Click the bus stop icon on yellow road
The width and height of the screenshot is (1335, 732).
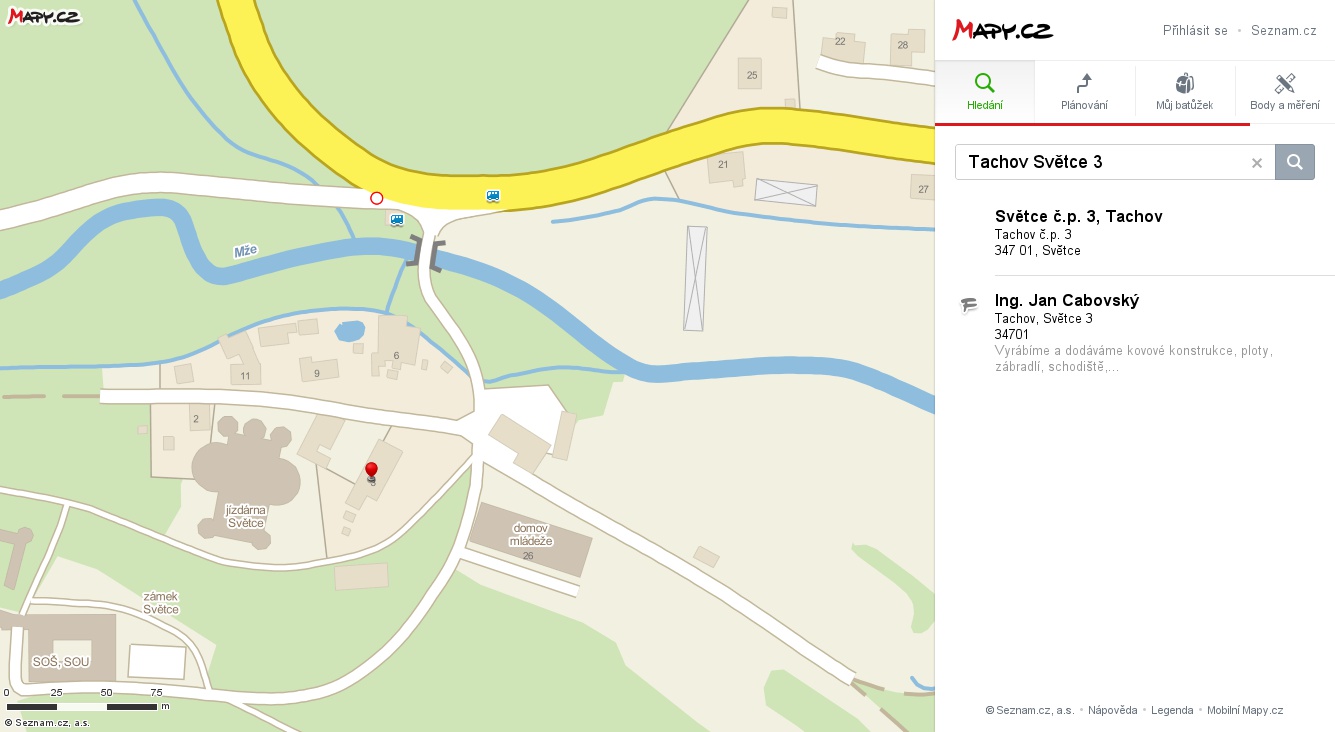click(493, 196)
